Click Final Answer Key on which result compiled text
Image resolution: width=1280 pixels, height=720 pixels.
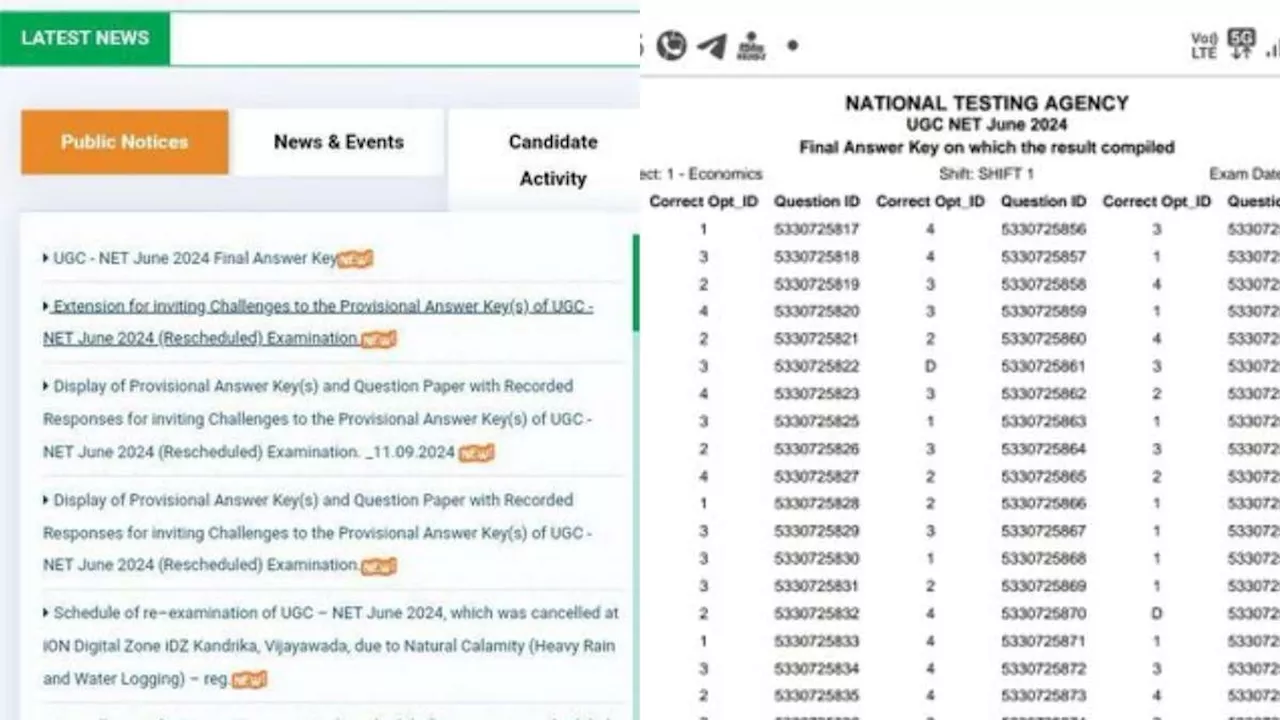(x=987, y=147)
